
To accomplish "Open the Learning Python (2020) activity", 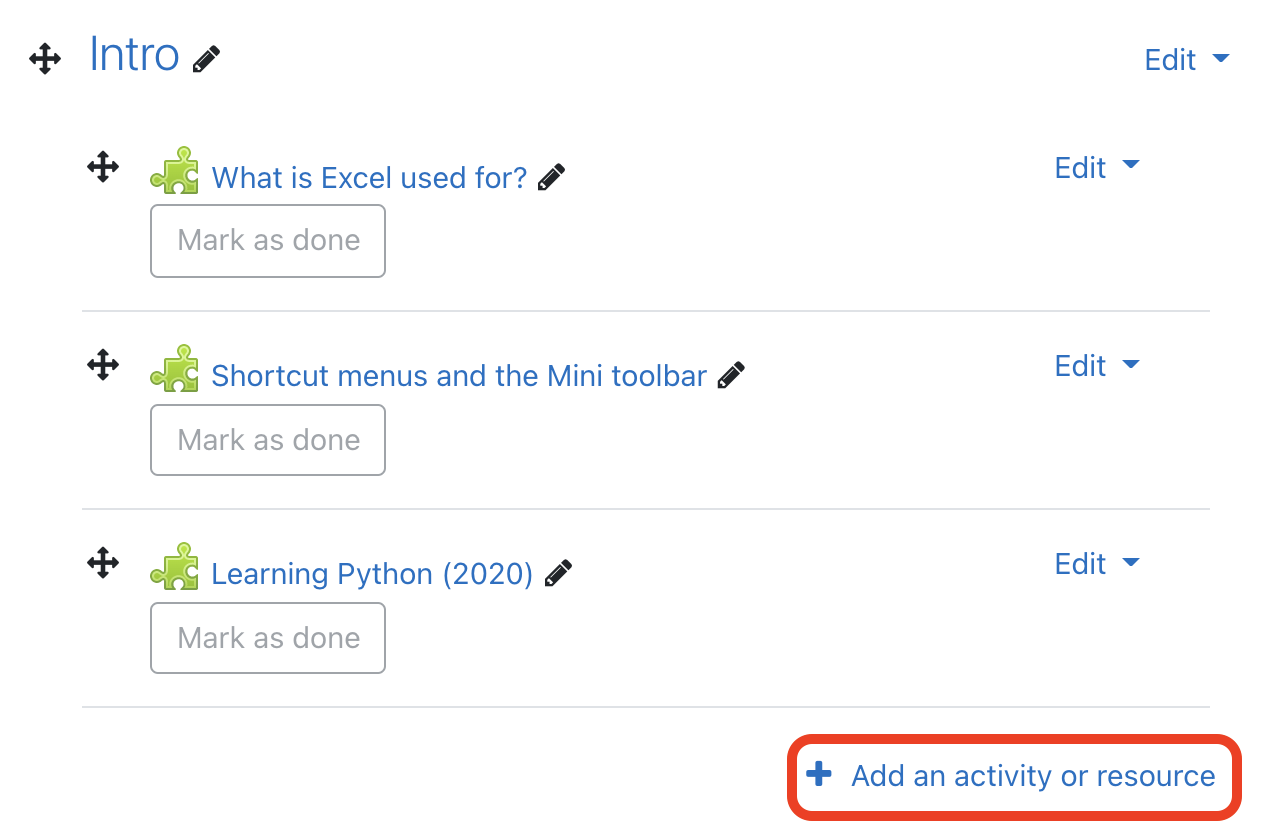I will [x=369, y=573].
